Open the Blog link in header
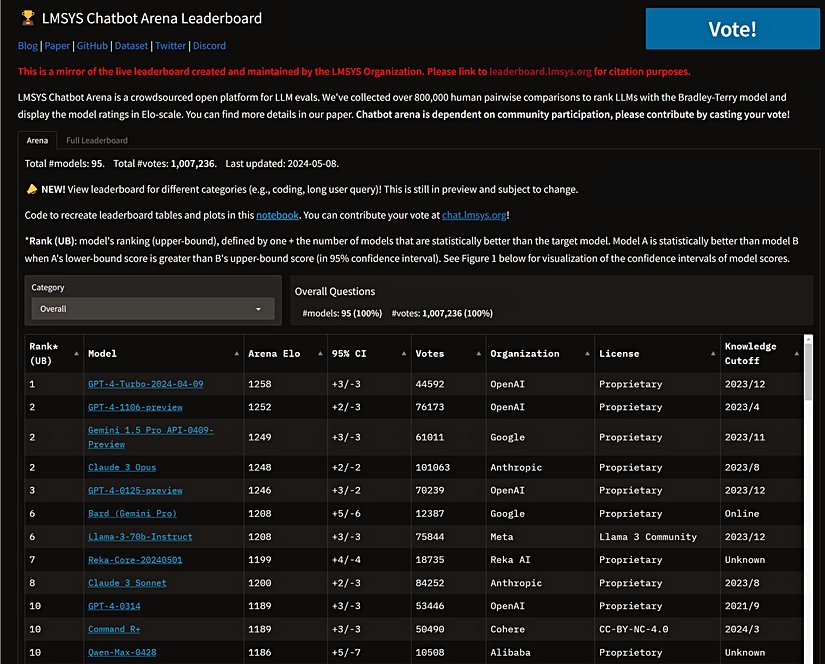Viewport: 825px width, 664px height. point(28,46)
